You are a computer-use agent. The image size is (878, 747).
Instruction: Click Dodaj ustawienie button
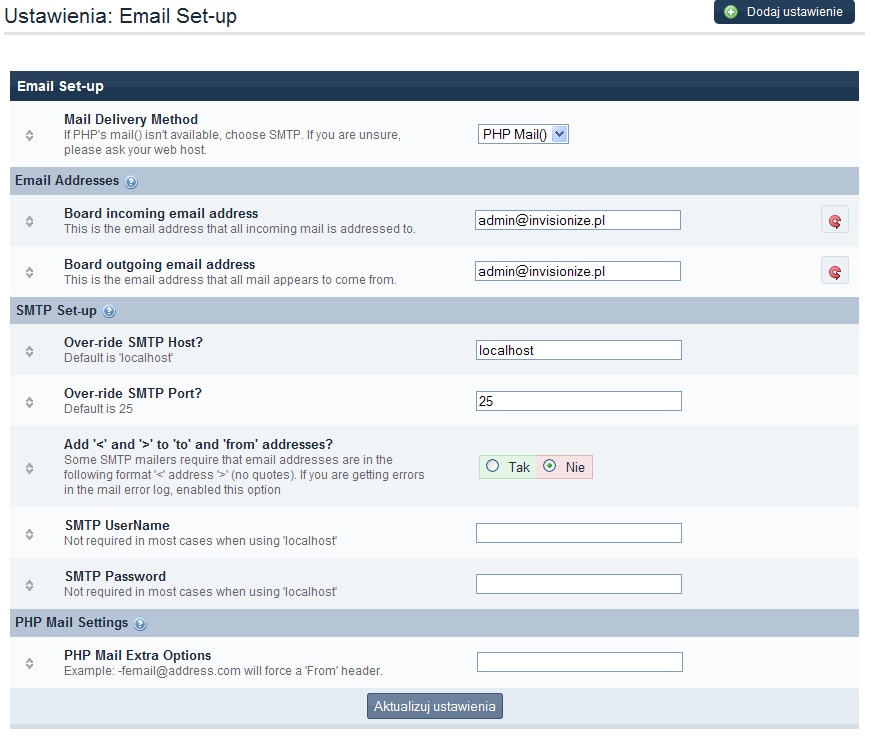[784, 12]
